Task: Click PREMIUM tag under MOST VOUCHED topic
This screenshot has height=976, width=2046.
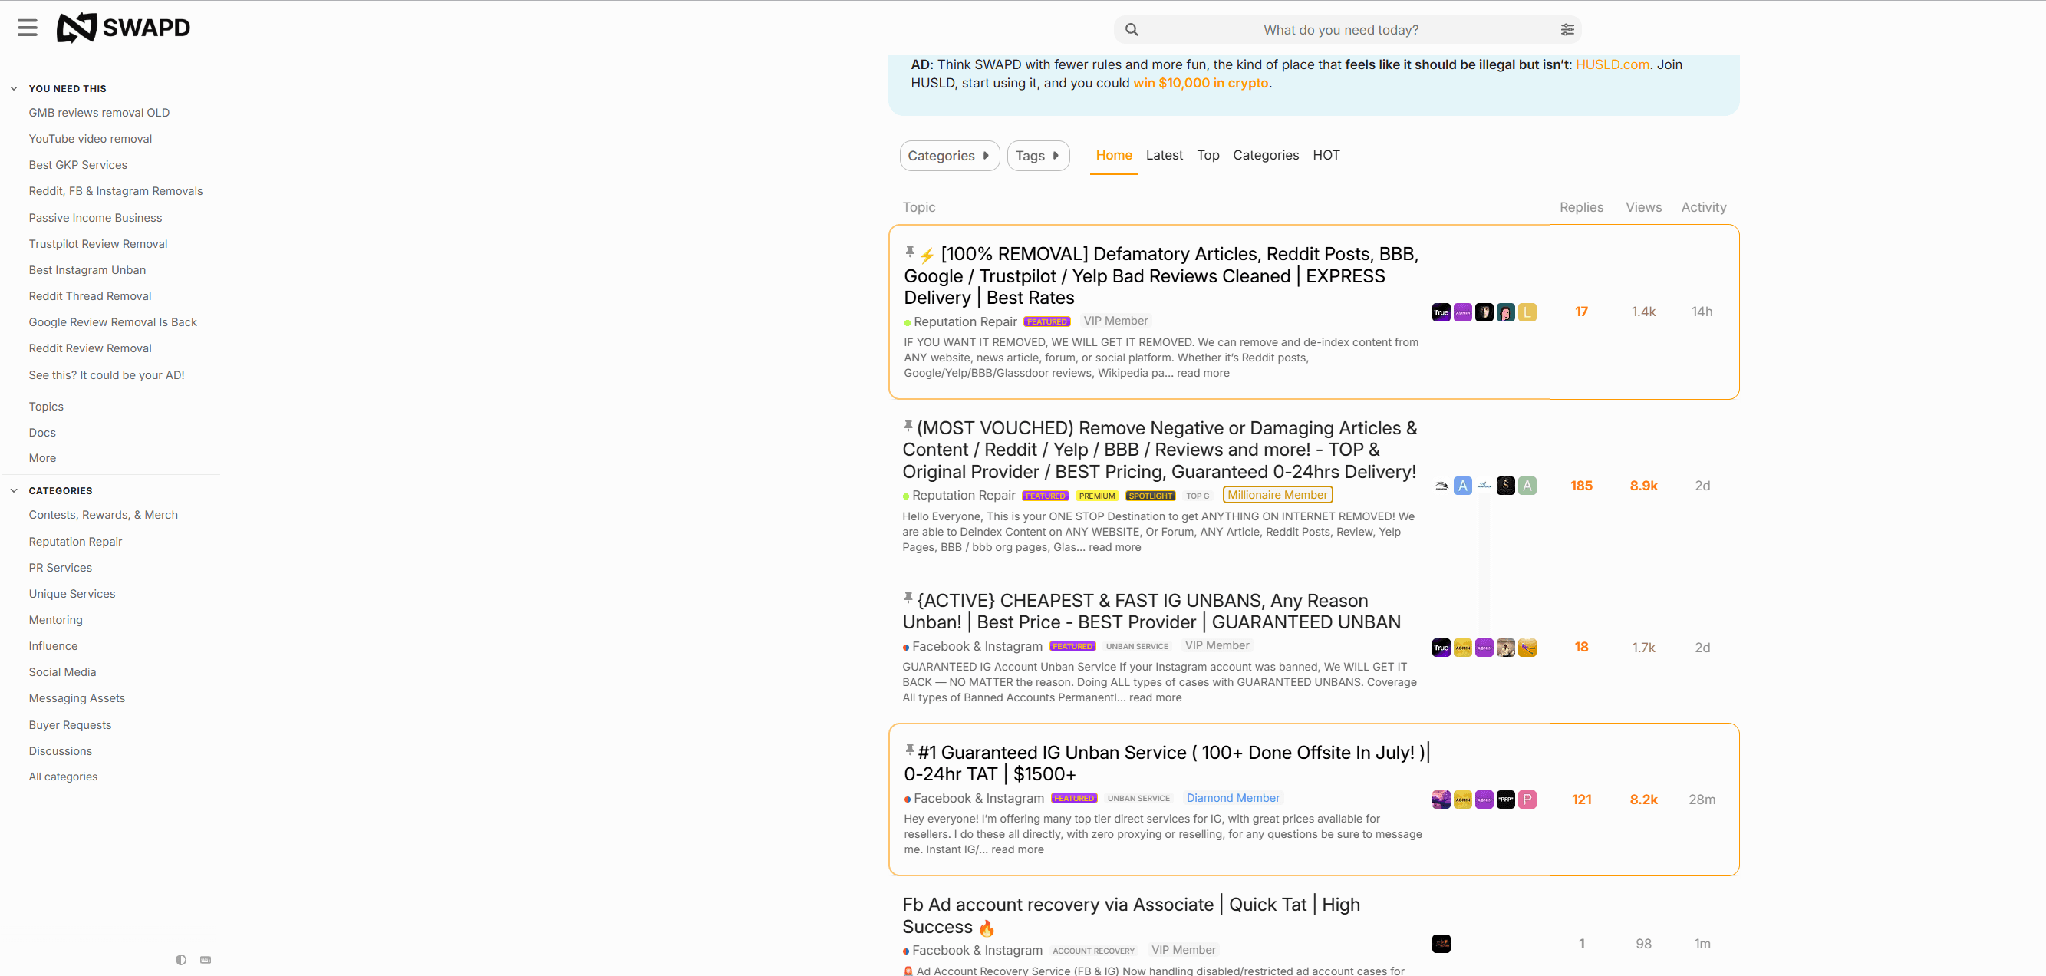Action: click(x=1097, y=496)
